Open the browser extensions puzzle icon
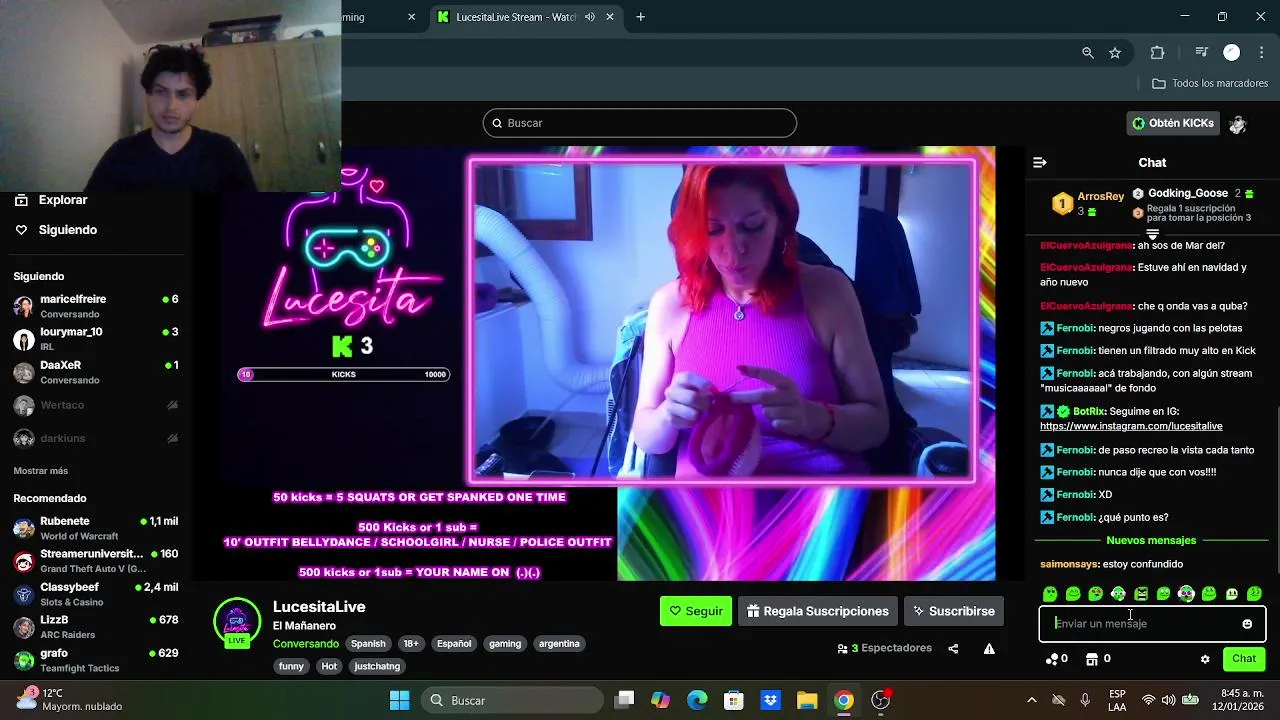The height and width of the screenshot is (720, 1280). click(x=1158, y=53)
